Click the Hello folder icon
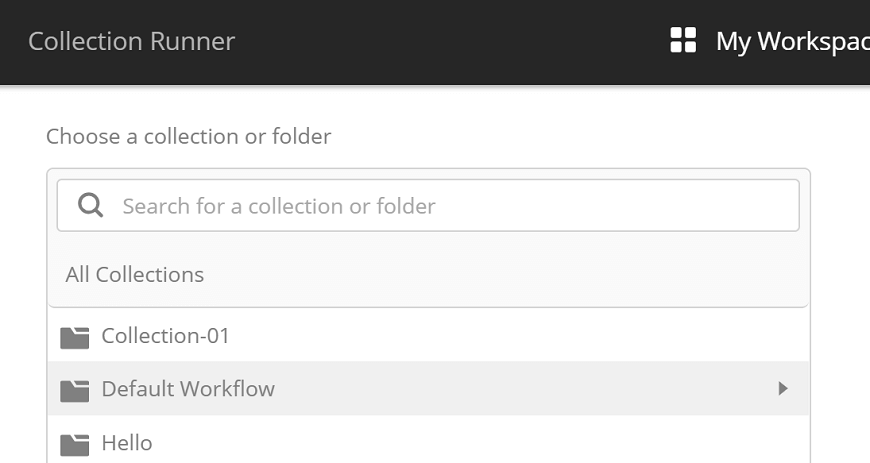 75,445
